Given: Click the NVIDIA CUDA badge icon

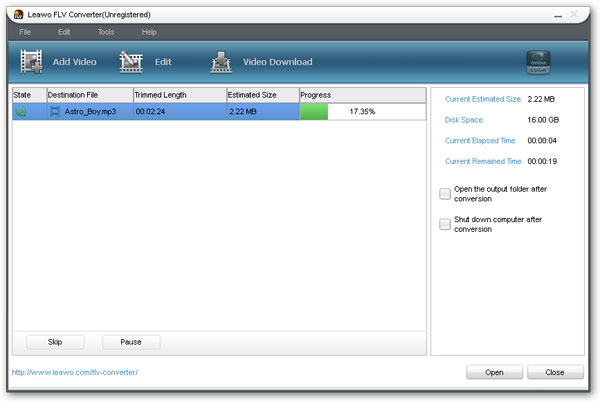Looking at the screenshot, I should tap(538, 62).
